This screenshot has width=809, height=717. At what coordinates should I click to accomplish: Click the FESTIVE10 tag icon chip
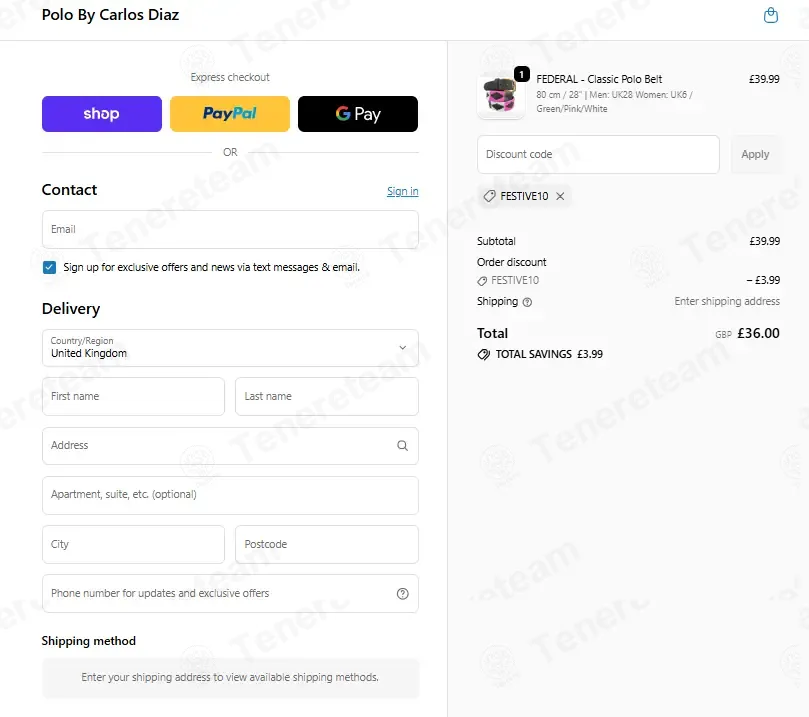(489, 196)
